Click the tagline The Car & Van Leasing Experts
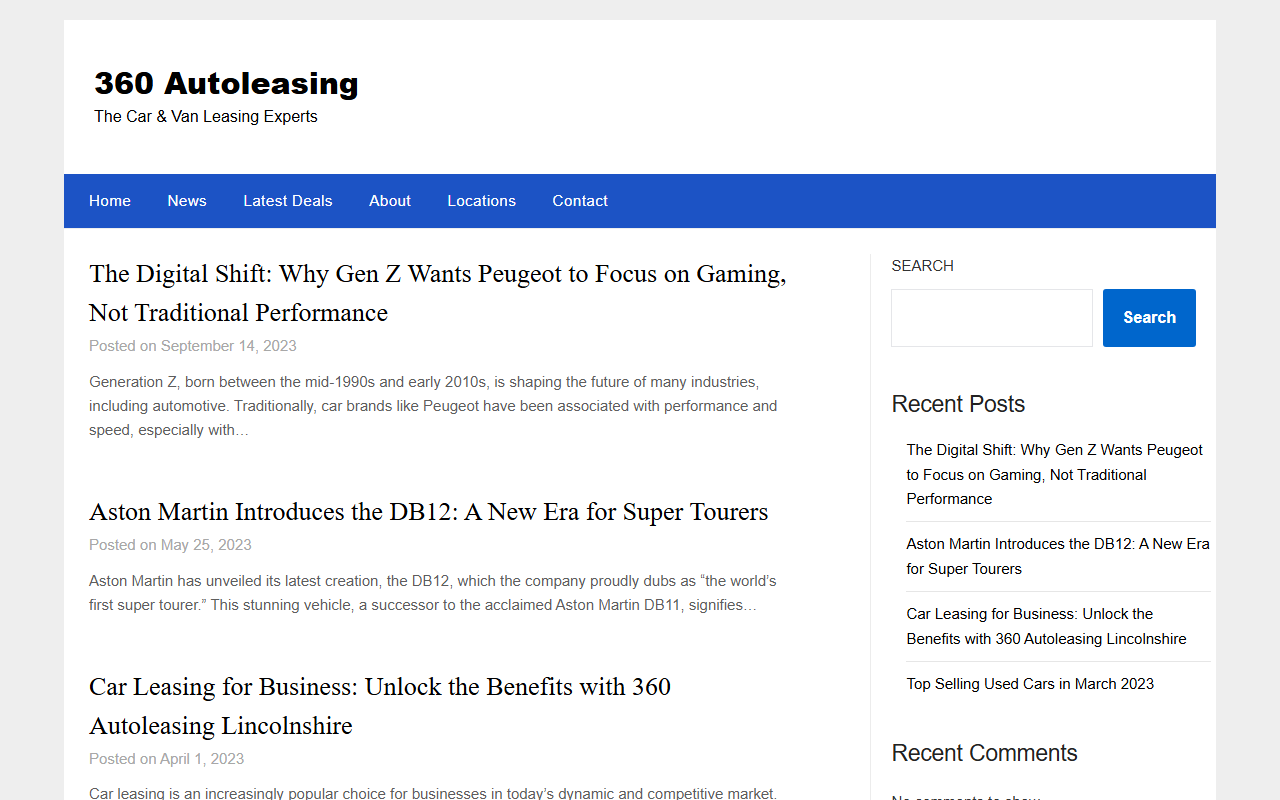This screenshot has width=1280, height=800. coord(206,116)
